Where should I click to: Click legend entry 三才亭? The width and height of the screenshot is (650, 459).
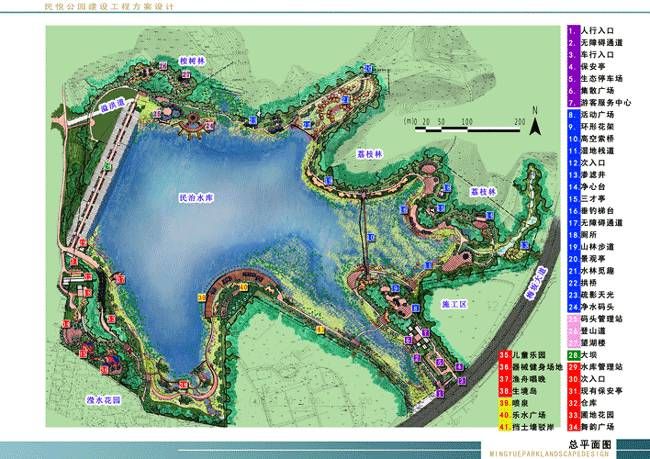point(587,199)
